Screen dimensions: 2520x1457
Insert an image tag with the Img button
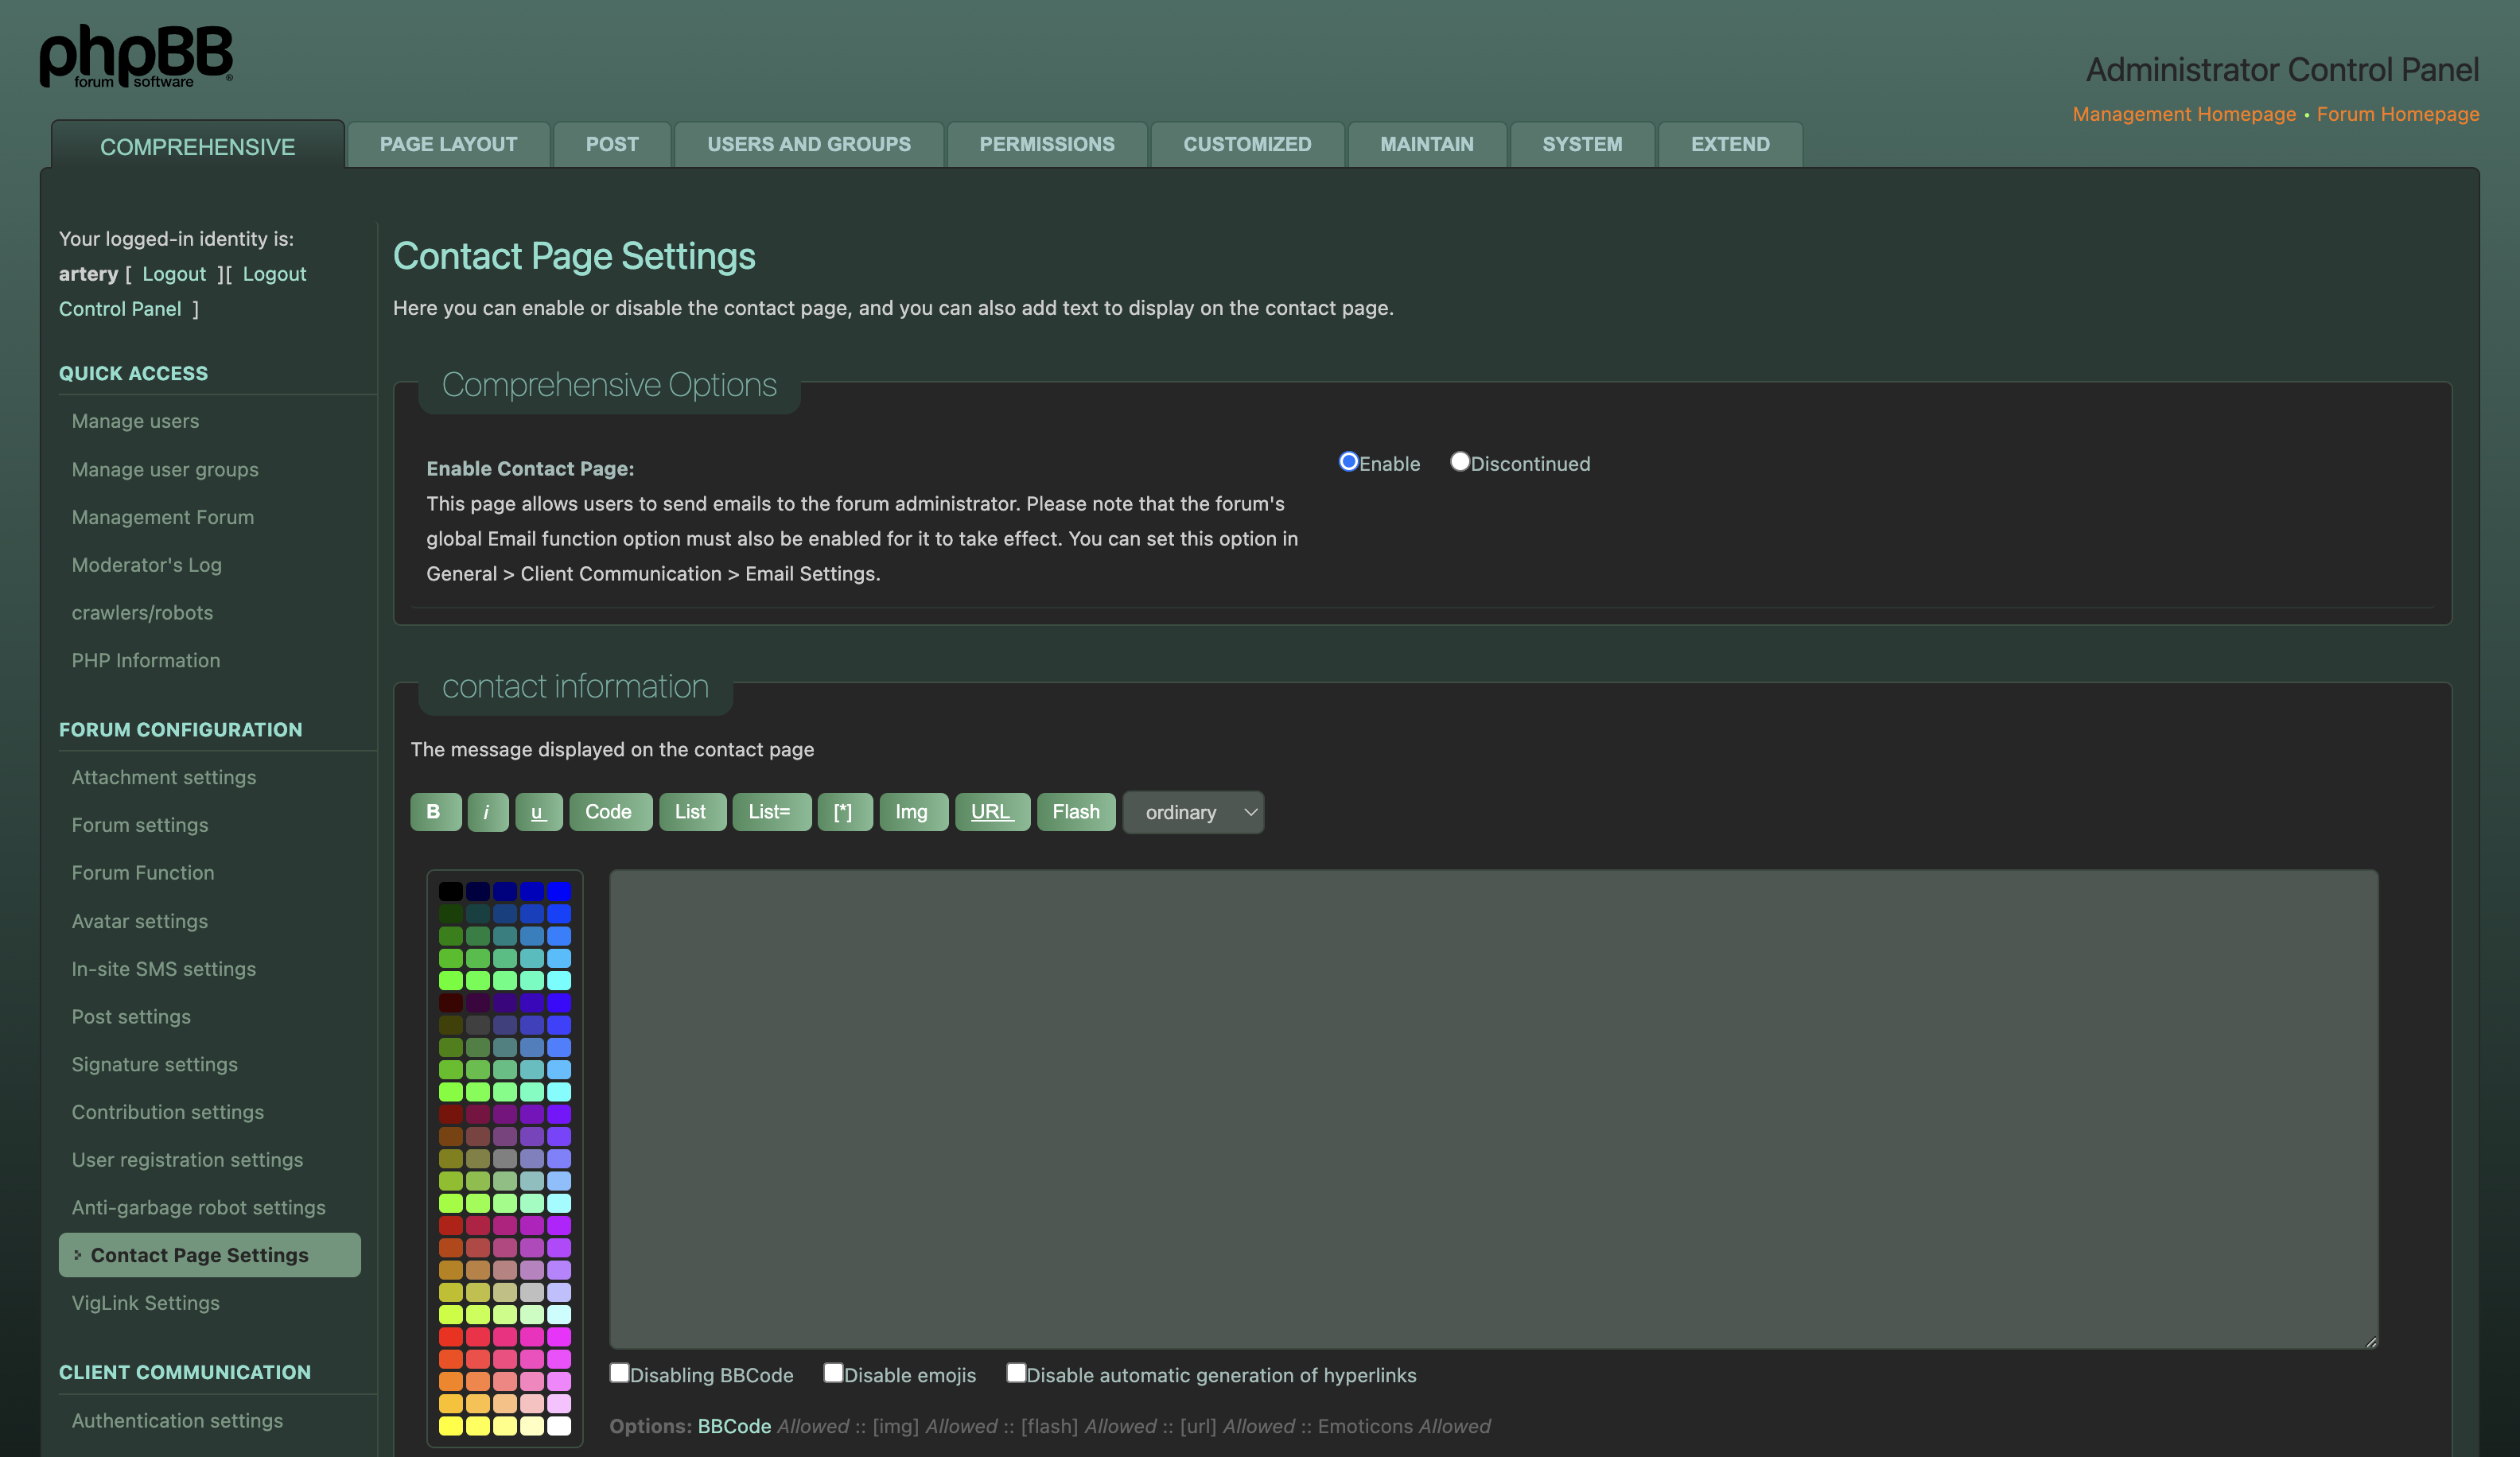tap(911, 812)
